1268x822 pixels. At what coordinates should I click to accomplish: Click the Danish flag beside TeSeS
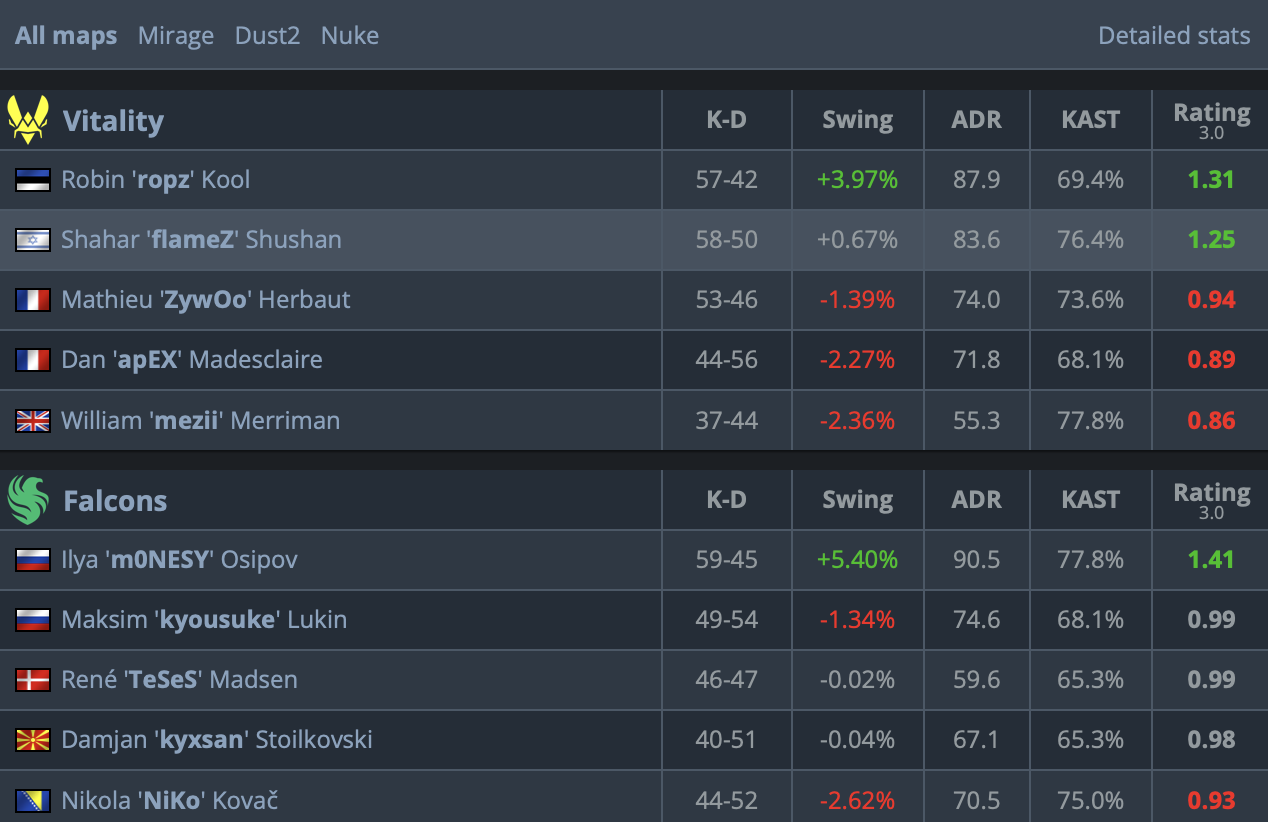33,680
